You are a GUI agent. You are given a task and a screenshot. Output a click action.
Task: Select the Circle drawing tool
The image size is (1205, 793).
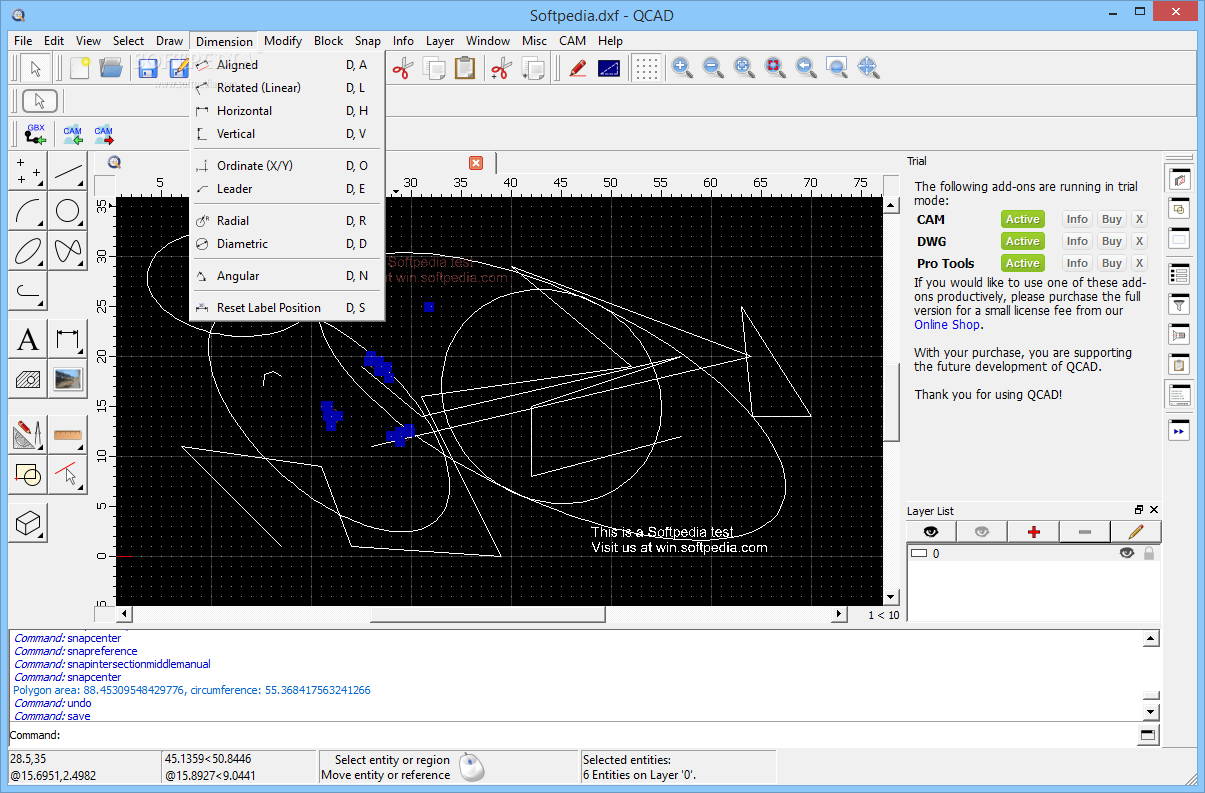(x=68, y=211)
